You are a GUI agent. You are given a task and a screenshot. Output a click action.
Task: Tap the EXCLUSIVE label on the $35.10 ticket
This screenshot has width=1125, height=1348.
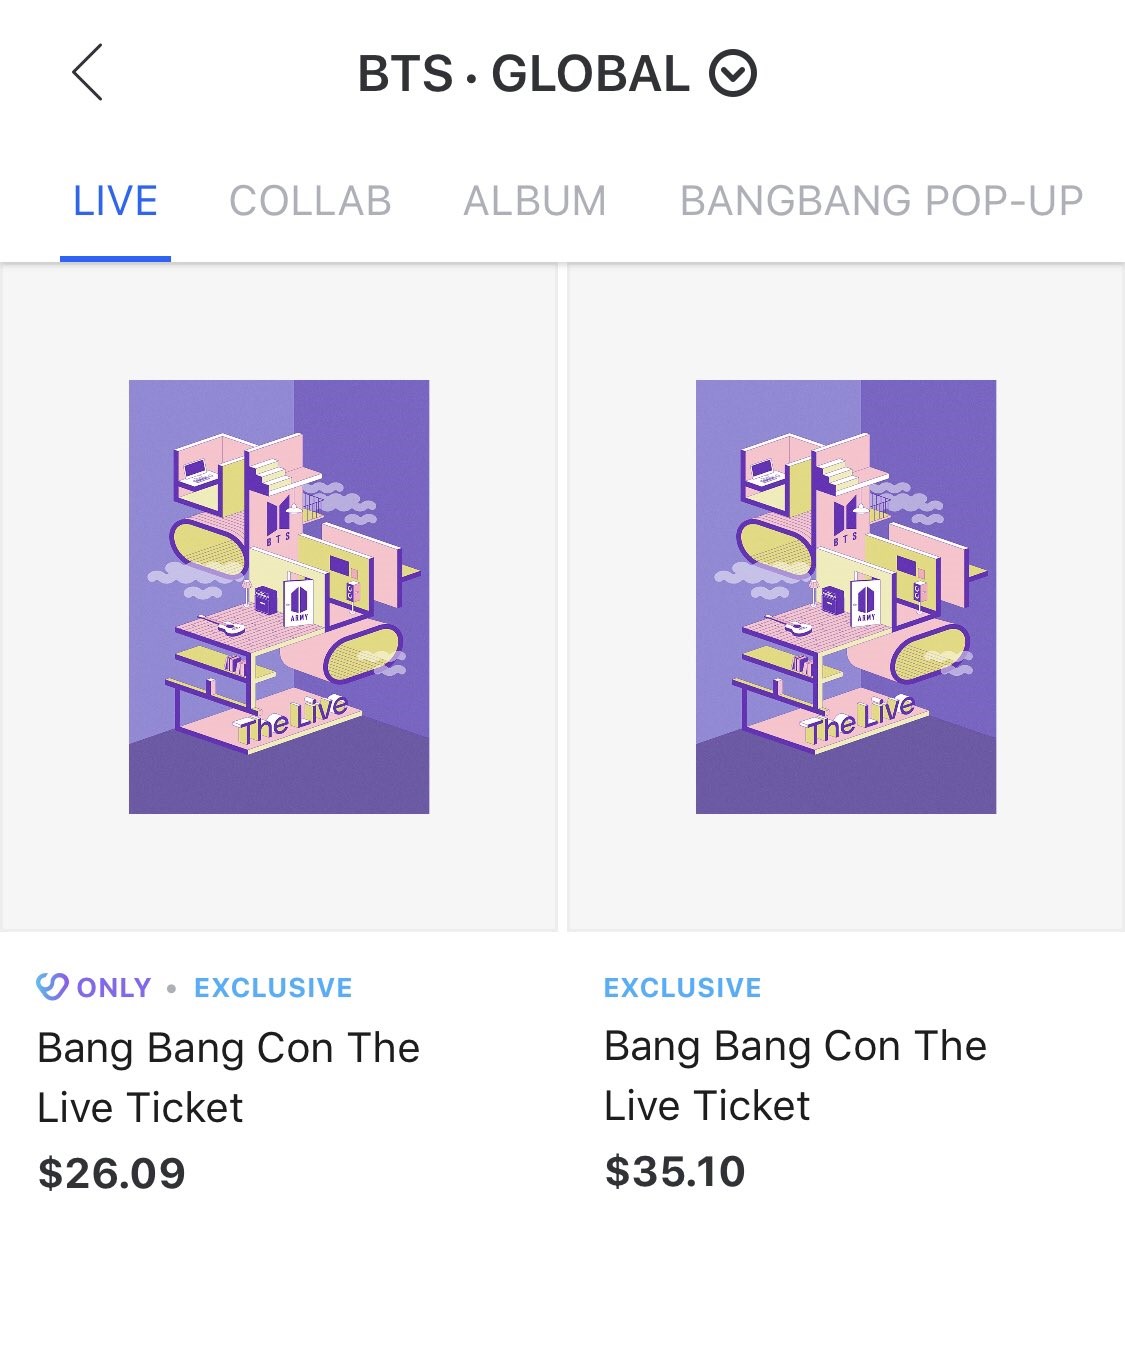pyautogui.click(x=682, y=988)
